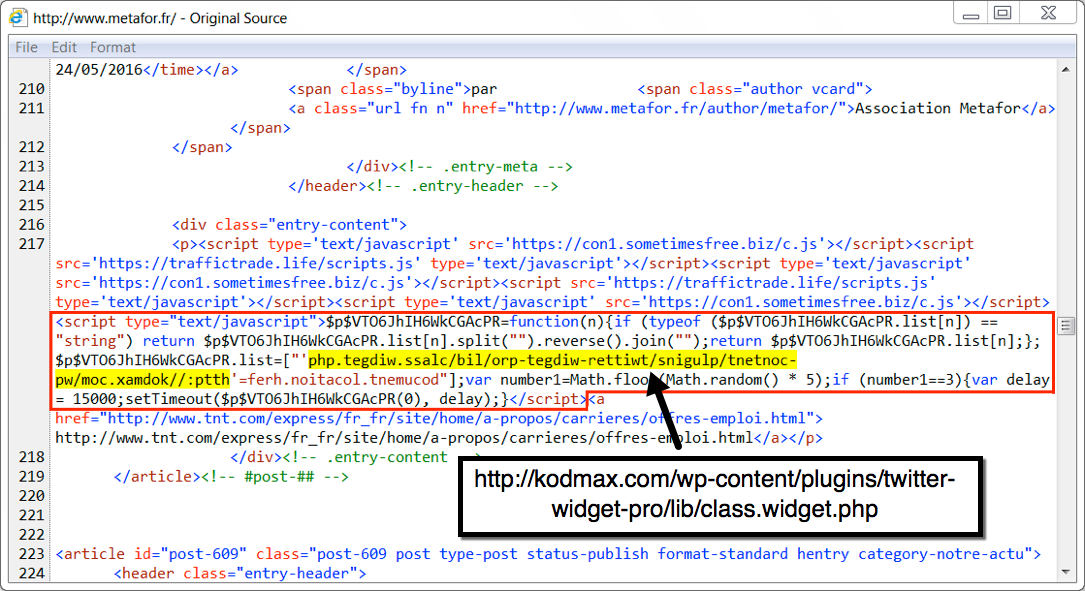Viewport: 1085px width, 591px height.
Task: Select line number 218
Action: (x=32, y=457)
